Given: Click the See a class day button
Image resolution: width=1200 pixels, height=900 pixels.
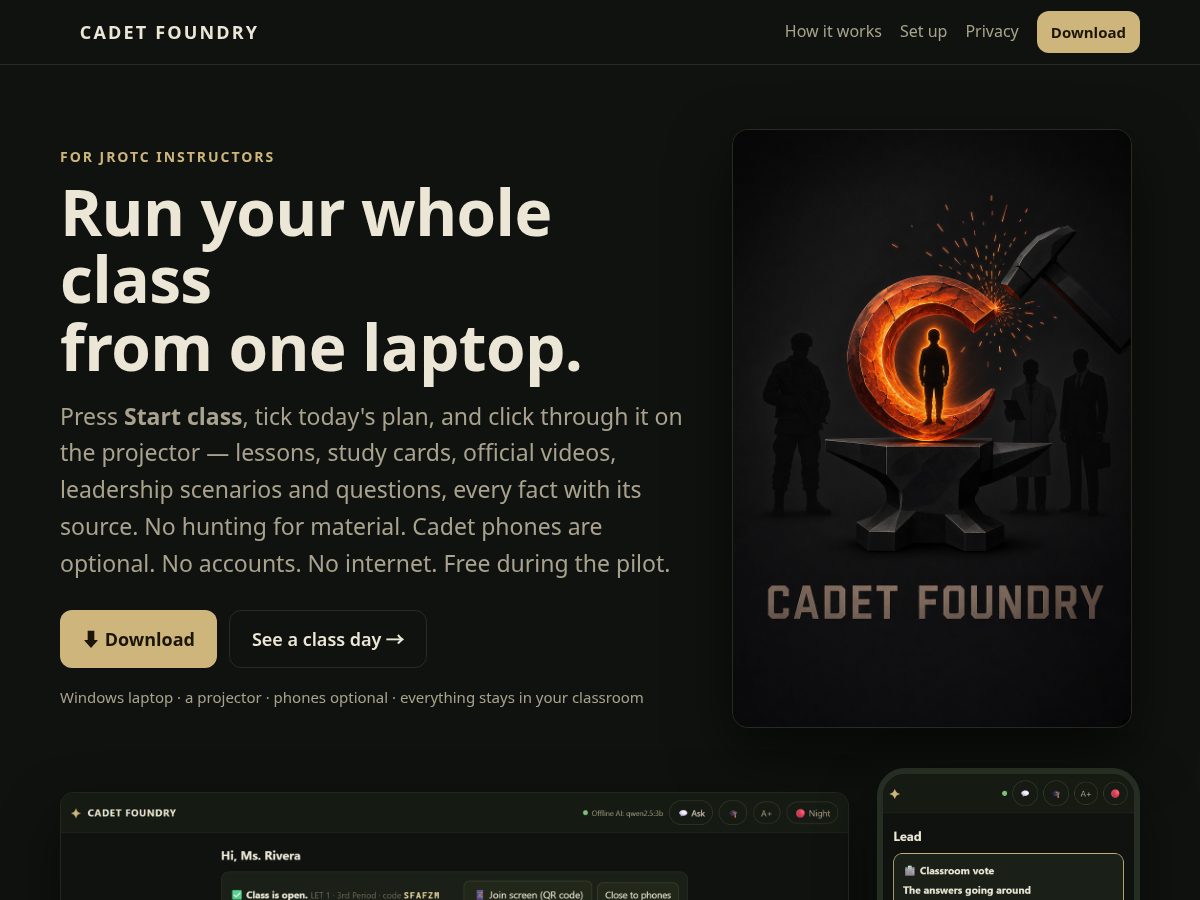Looking at the screenshot, I should tap(328, 639).
